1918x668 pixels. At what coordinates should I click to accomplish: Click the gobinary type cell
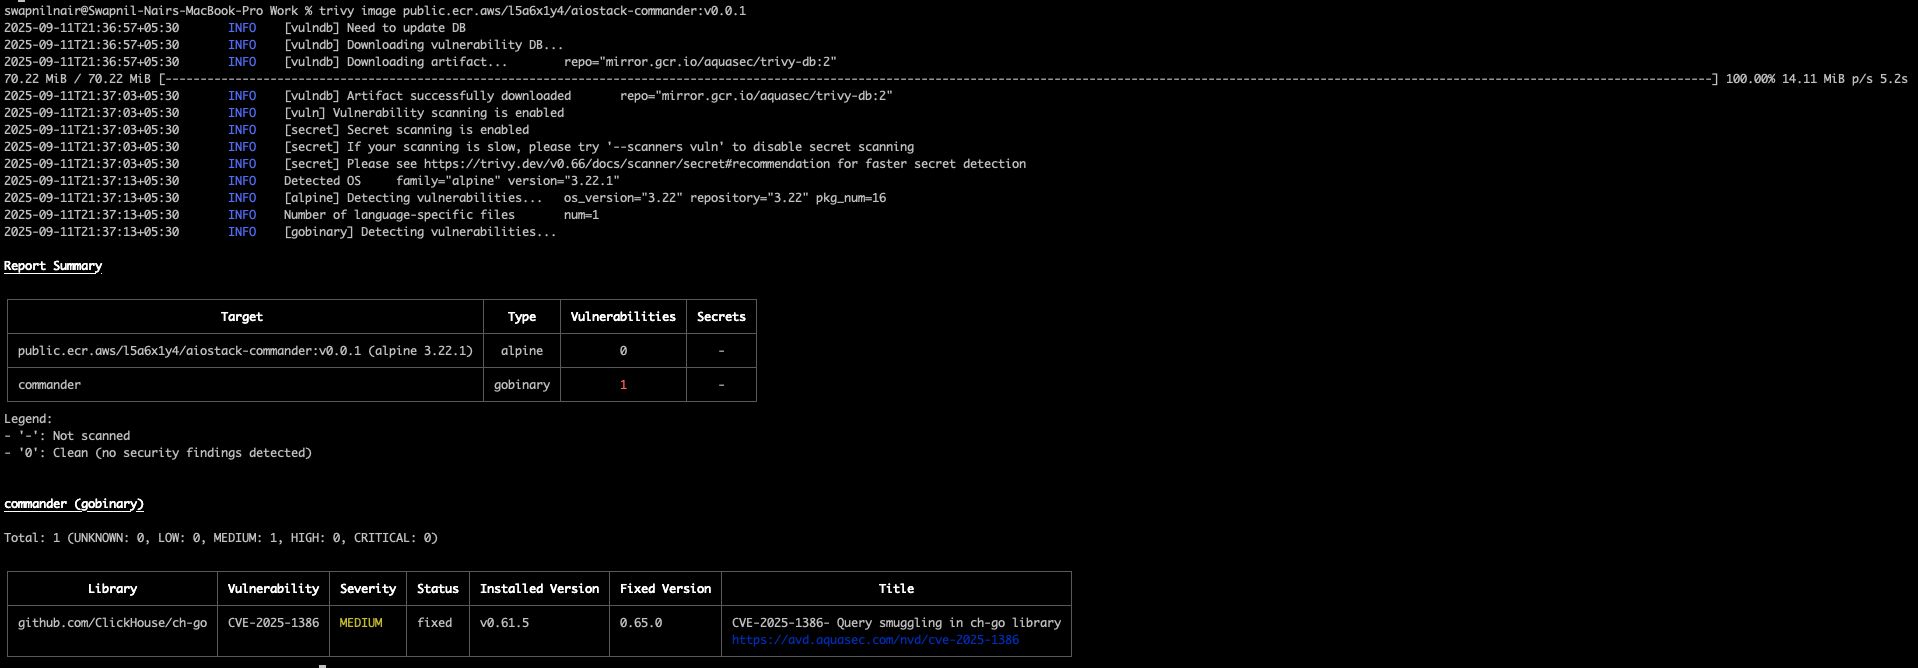coord(522,385)
